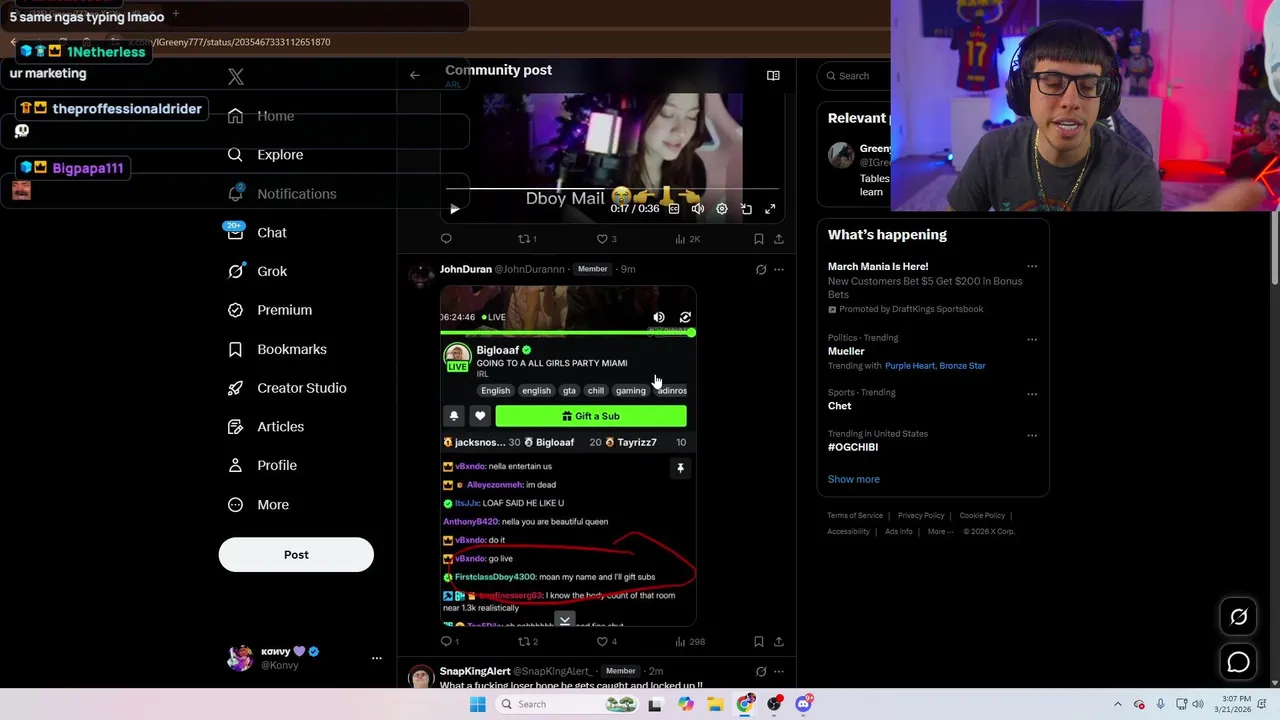1280x720 pixels.
Task: Go to Explore in the sidebar
Action: (265, 155)
